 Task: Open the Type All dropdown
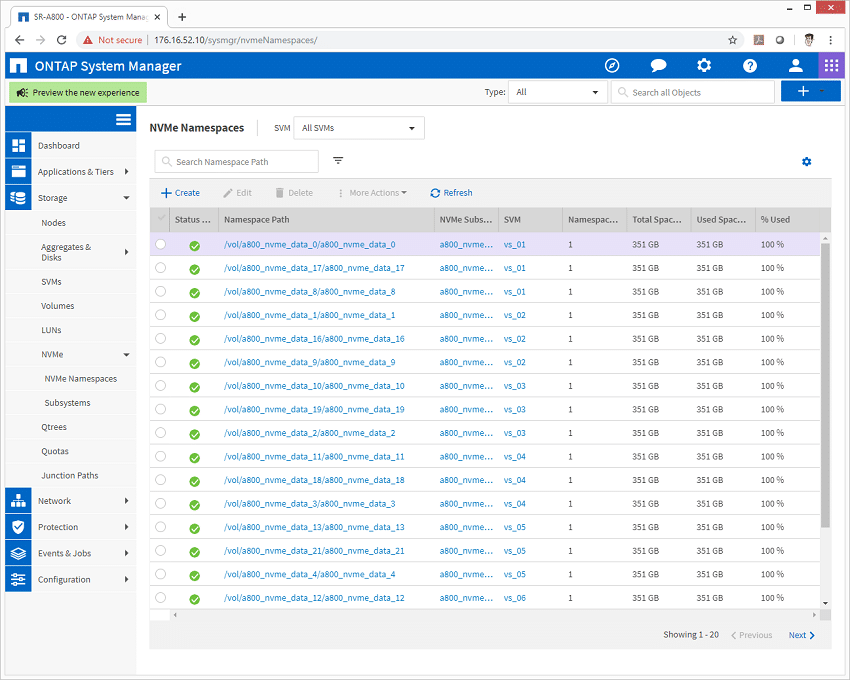point(557,92)
